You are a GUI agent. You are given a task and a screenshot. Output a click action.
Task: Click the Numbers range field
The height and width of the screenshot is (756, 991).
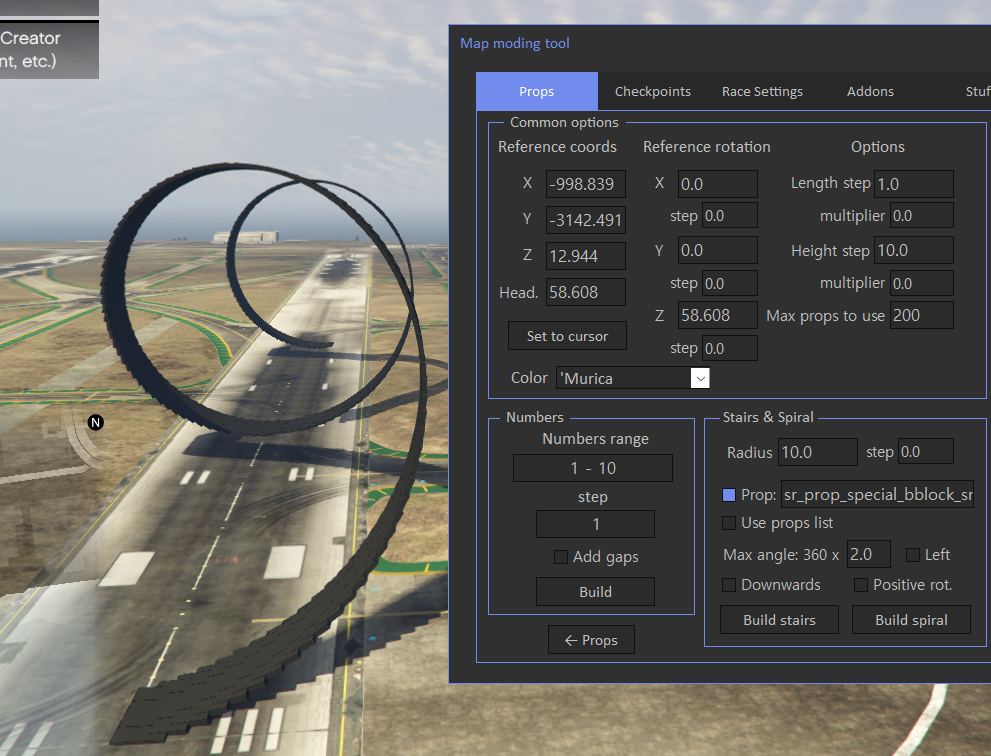593,468
